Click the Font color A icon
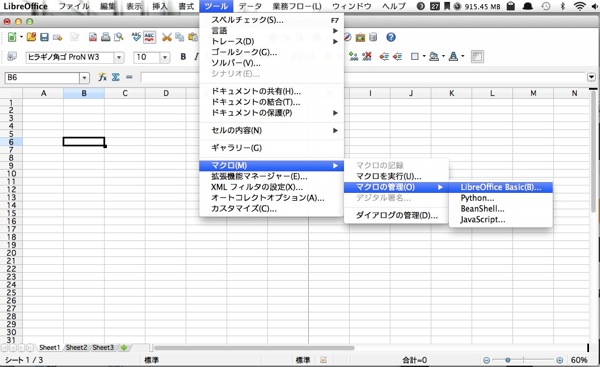 point(453,57)
